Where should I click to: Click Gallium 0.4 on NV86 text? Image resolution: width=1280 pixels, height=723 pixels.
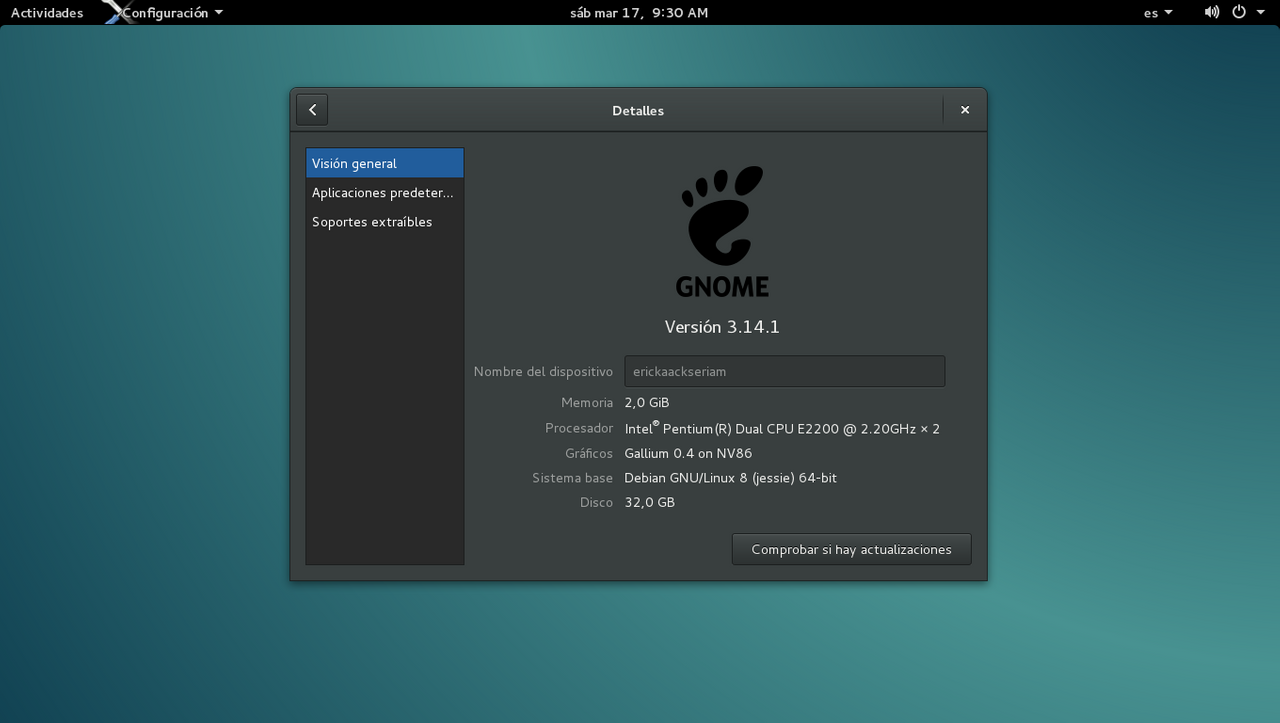[x=689, y=453]
